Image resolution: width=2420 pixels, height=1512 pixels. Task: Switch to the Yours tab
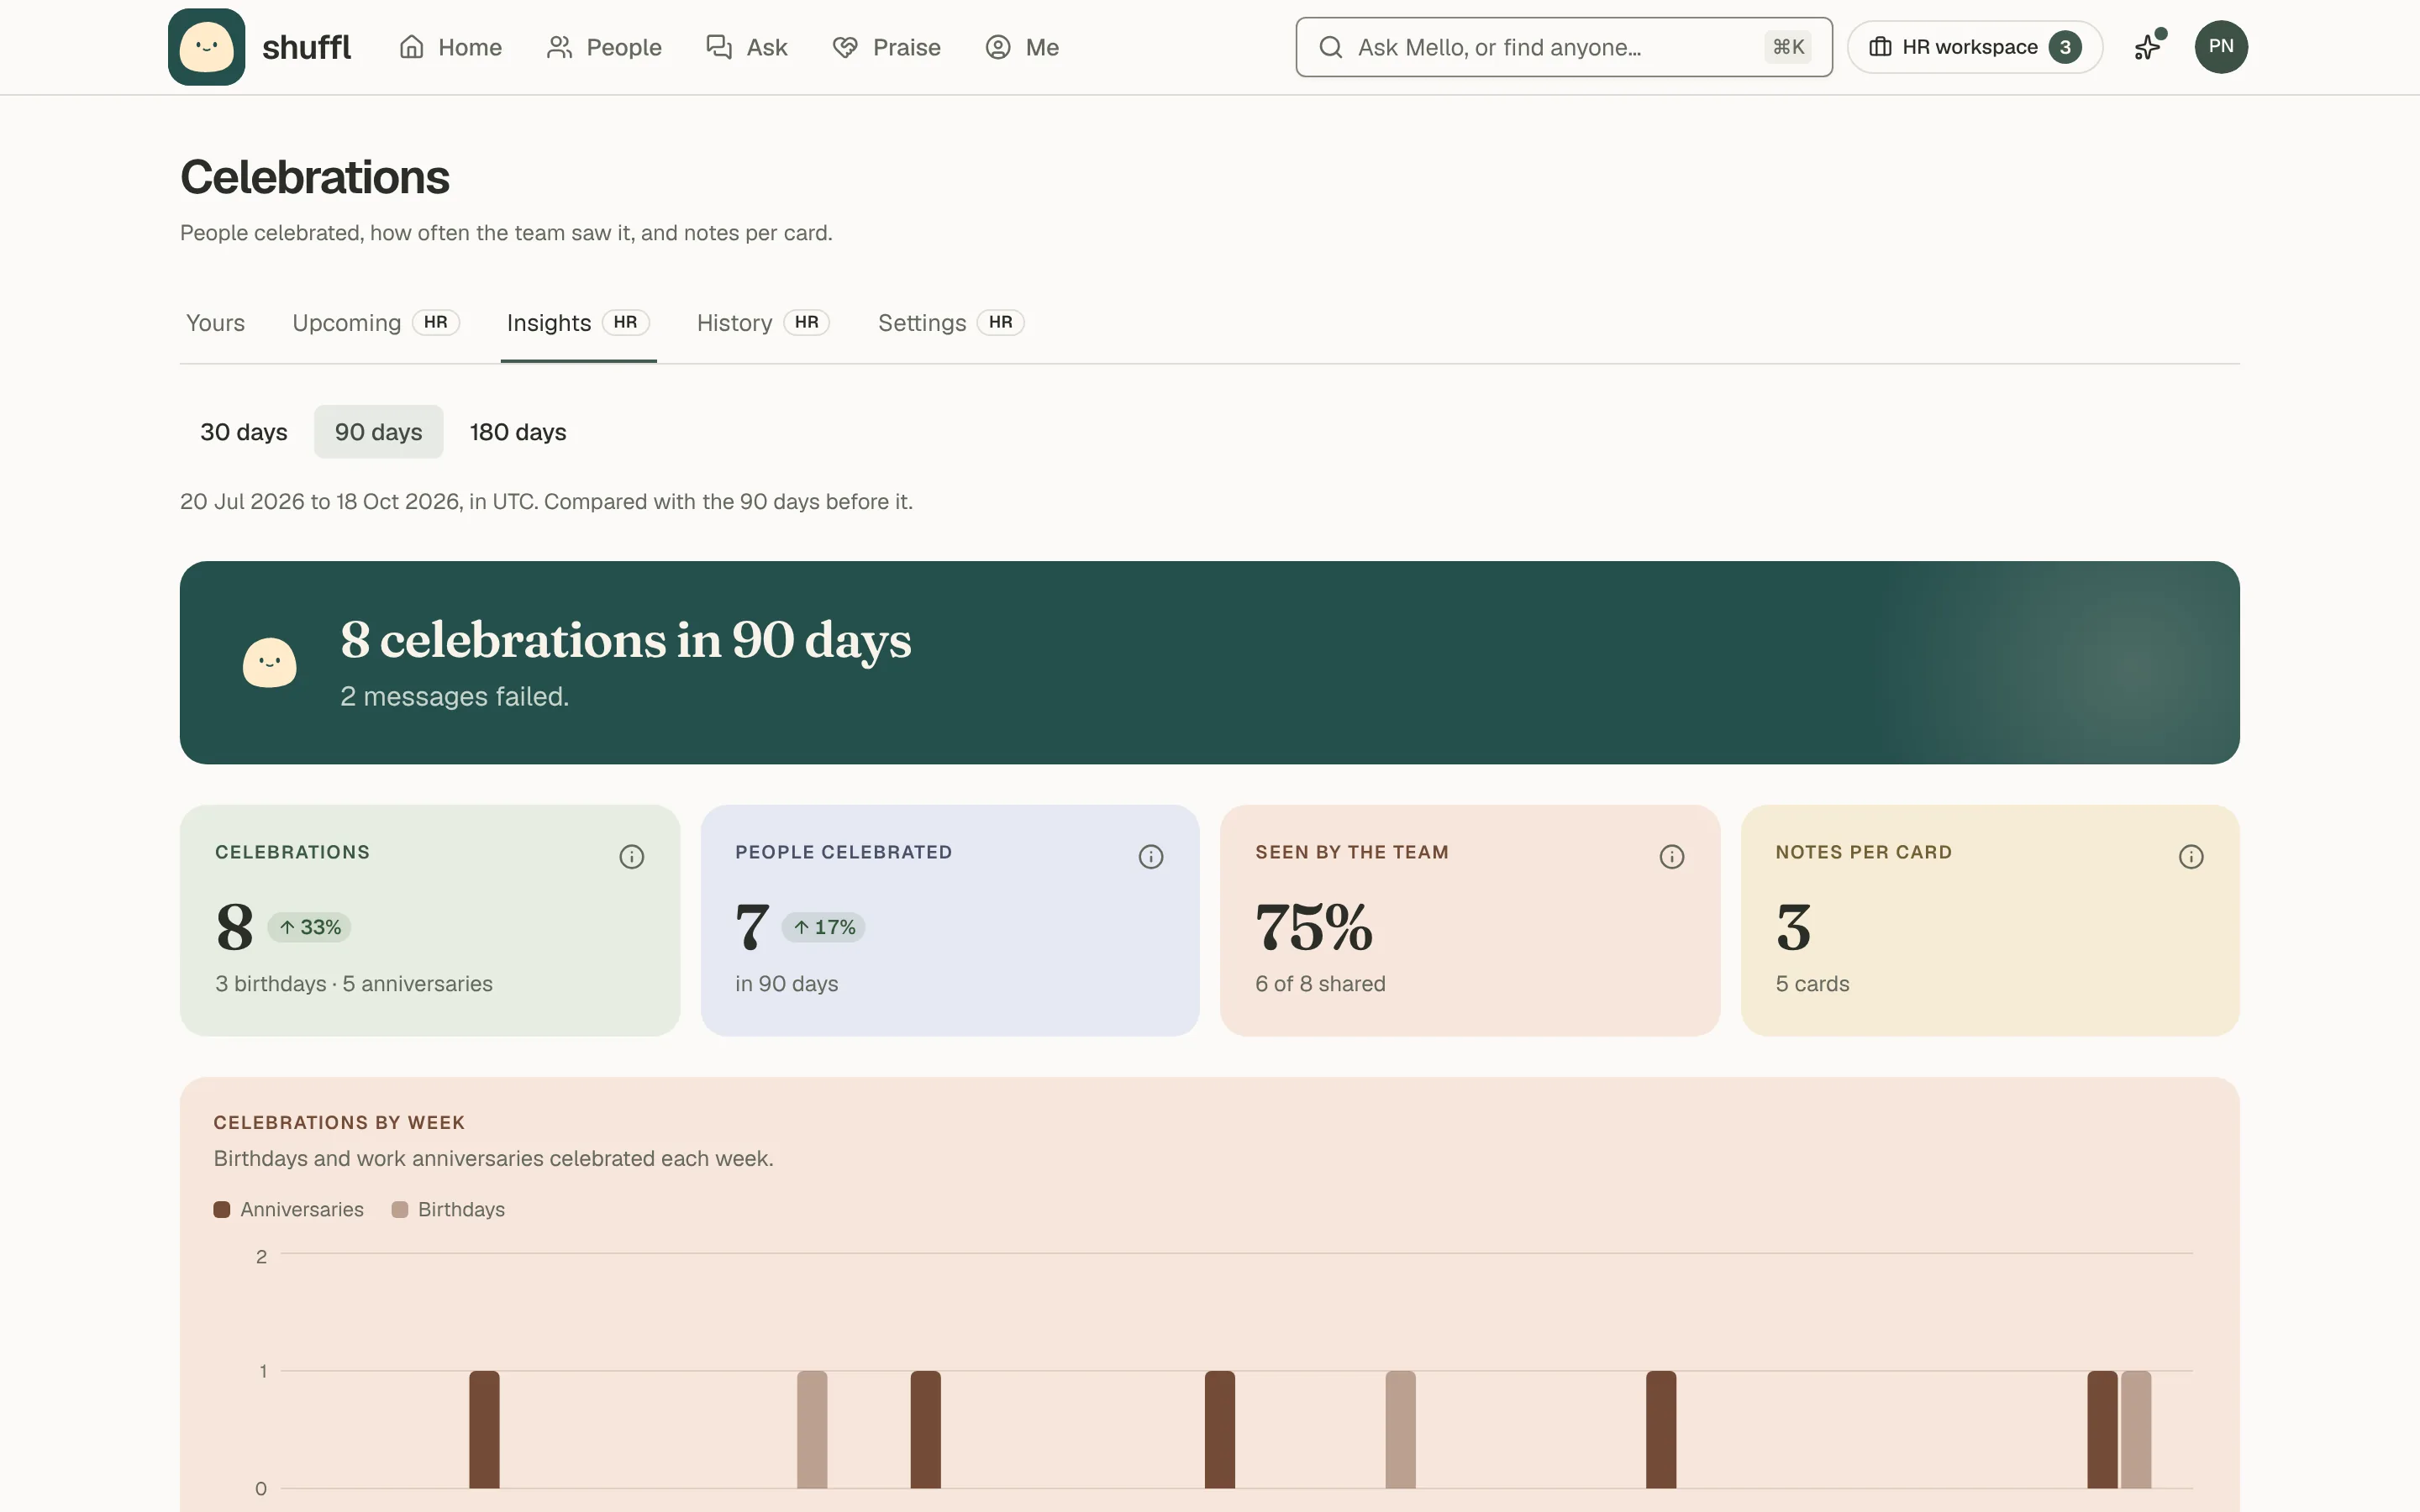pos(215,323)
